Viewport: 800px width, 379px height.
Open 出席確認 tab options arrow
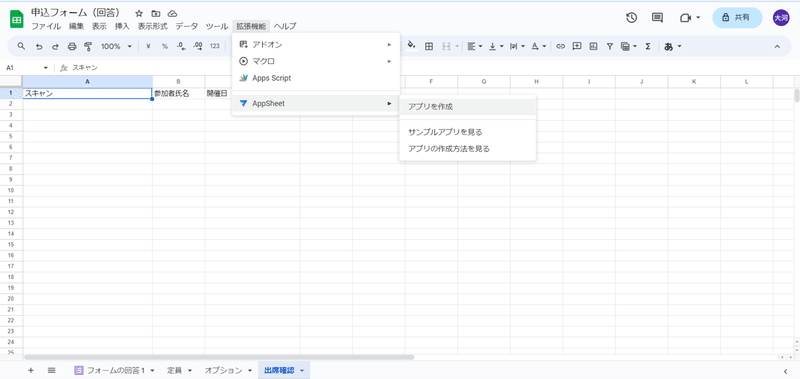pyautogui.click(x=302, y=370)
